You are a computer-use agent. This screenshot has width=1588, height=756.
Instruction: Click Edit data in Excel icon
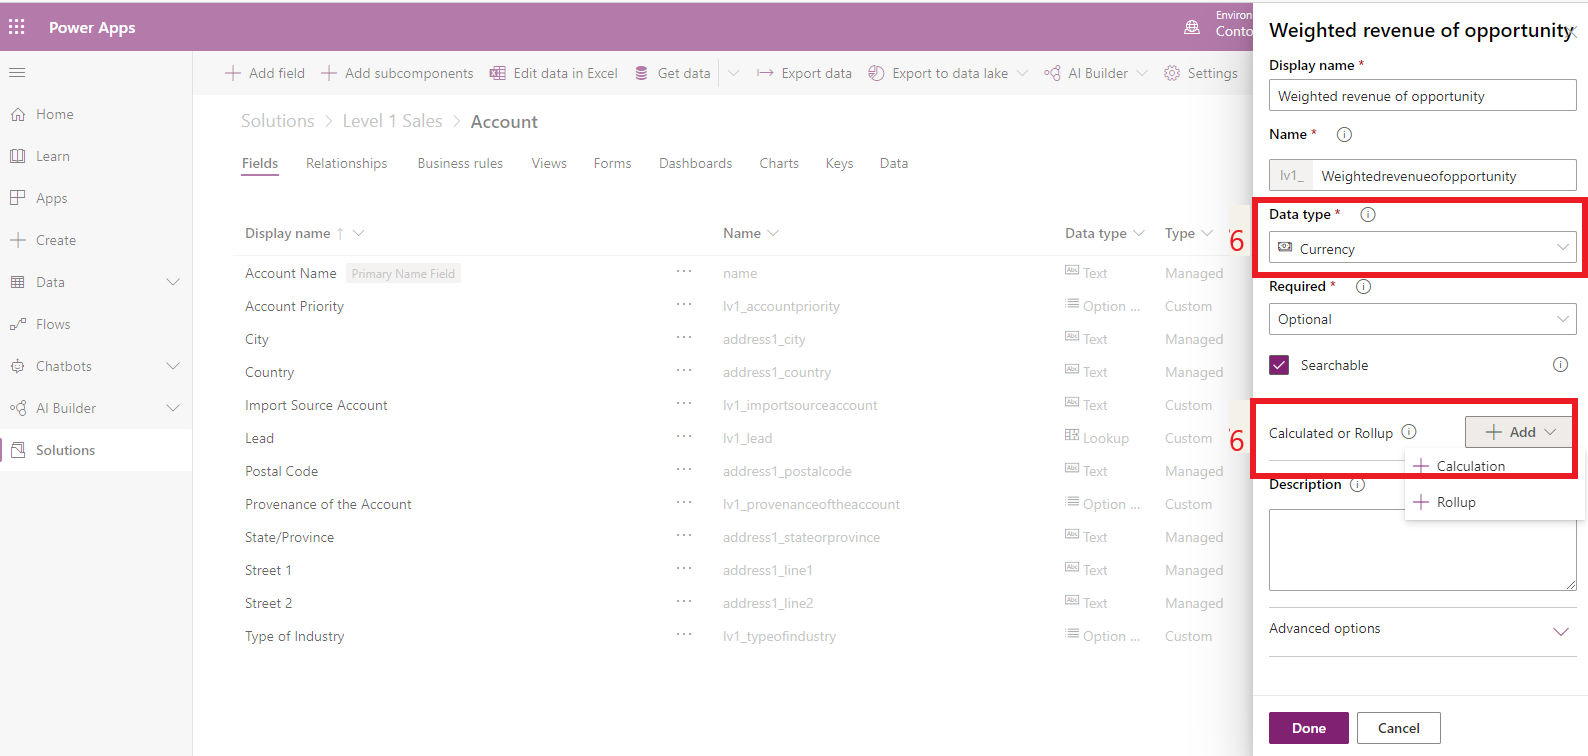(x=497, y=73)
